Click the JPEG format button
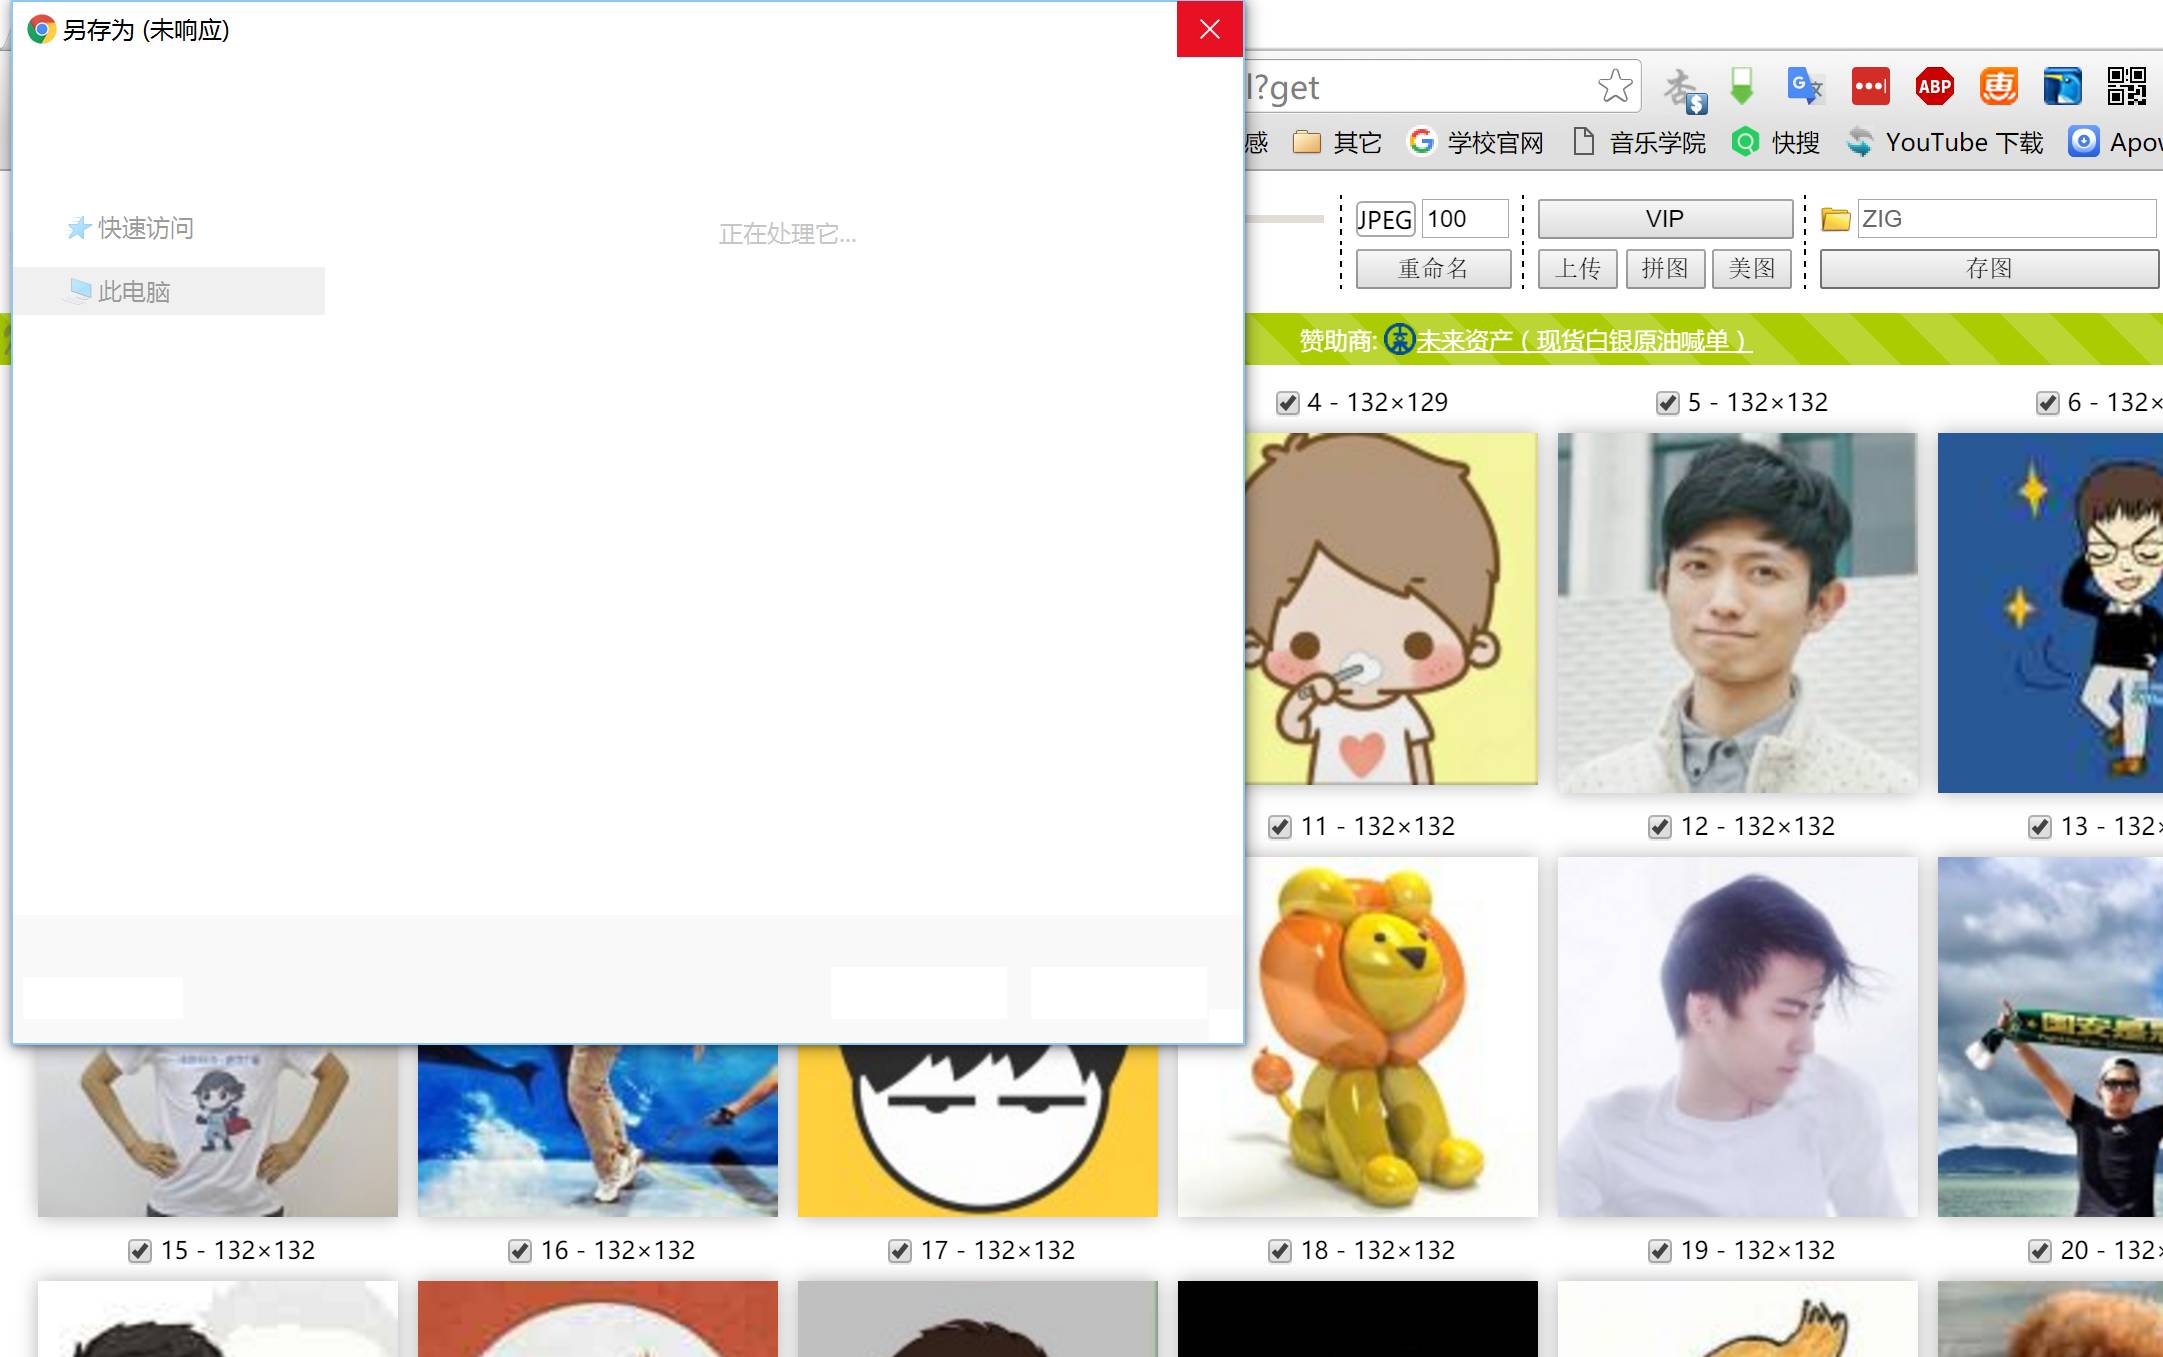The image size is (2163, 1357). [x=1385, y=219]
